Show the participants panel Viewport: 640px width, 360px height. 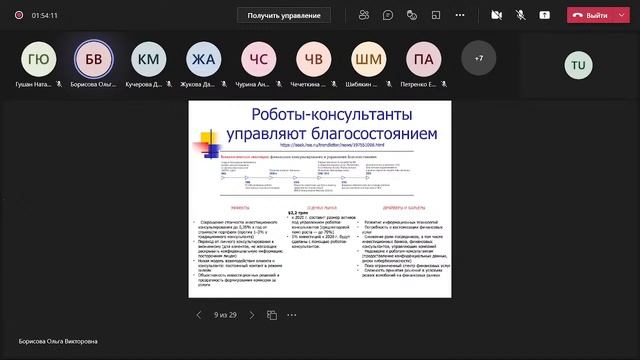[364, 15]
